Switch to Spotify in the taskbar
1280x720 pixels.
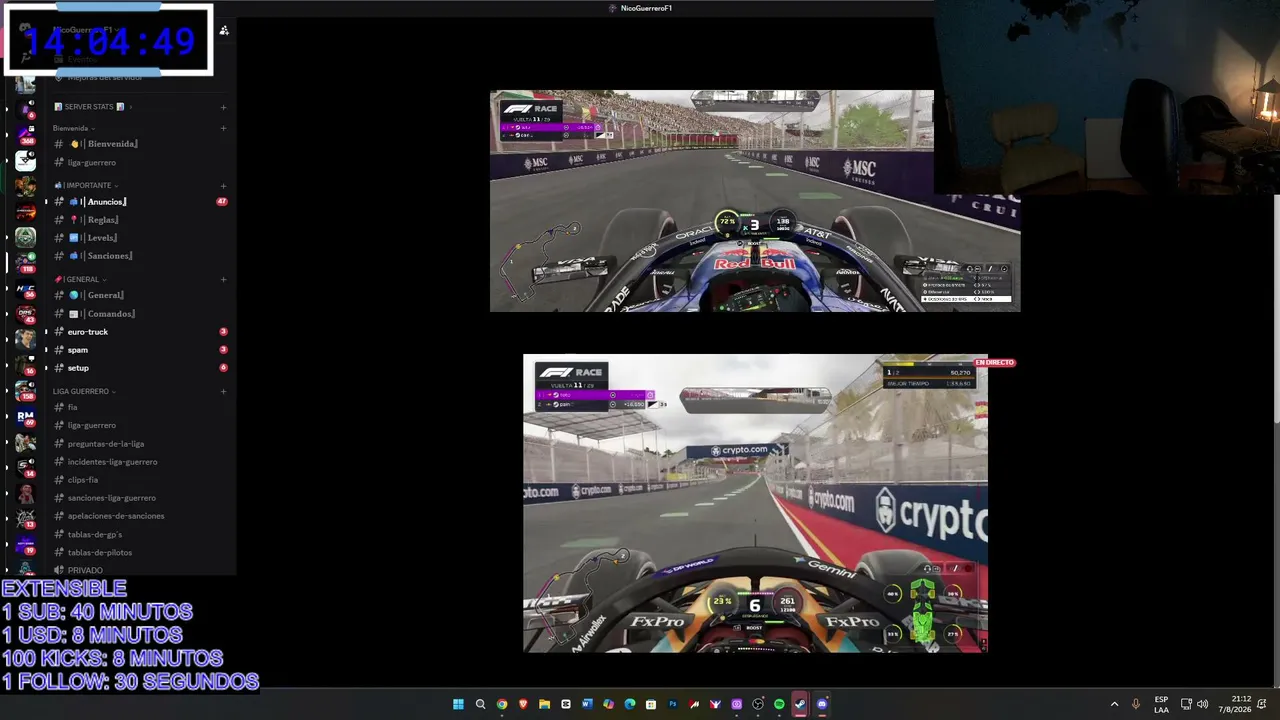779,704
